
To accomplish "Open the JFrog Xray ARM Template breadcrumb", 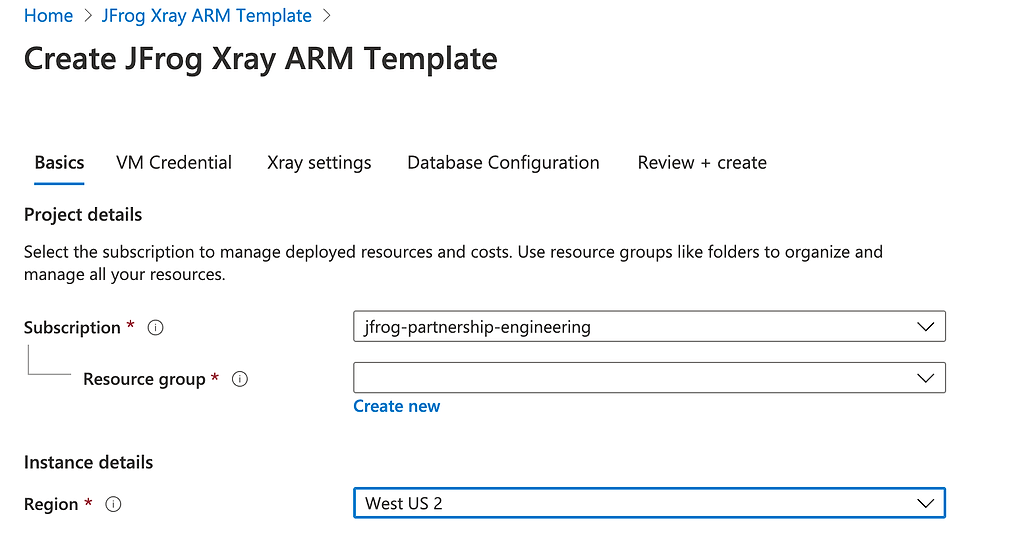I will [x=206, y=16].
